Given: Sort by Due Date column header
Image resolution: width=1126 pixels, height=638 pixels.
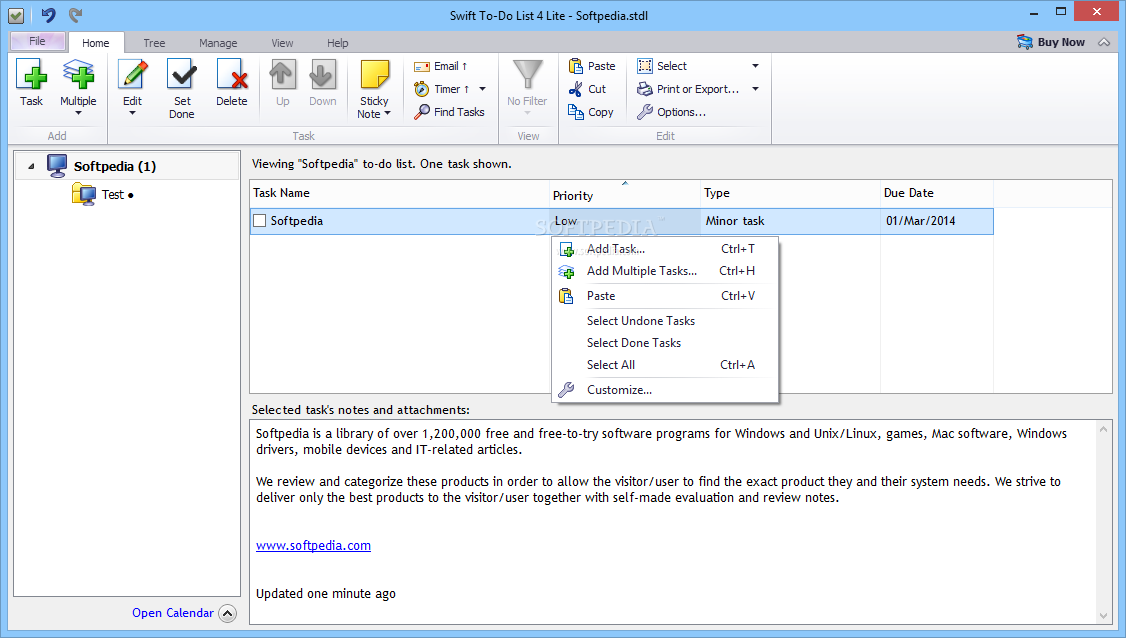Looking at the screenshot, I should 936,193.
